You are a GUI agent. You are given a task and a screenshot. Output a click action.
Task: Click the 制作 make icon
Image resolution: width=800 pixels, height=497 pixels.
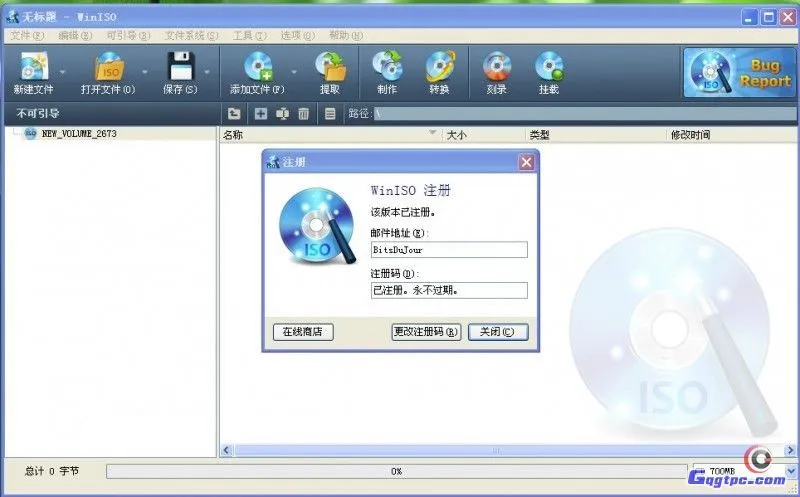pos(387,67)
